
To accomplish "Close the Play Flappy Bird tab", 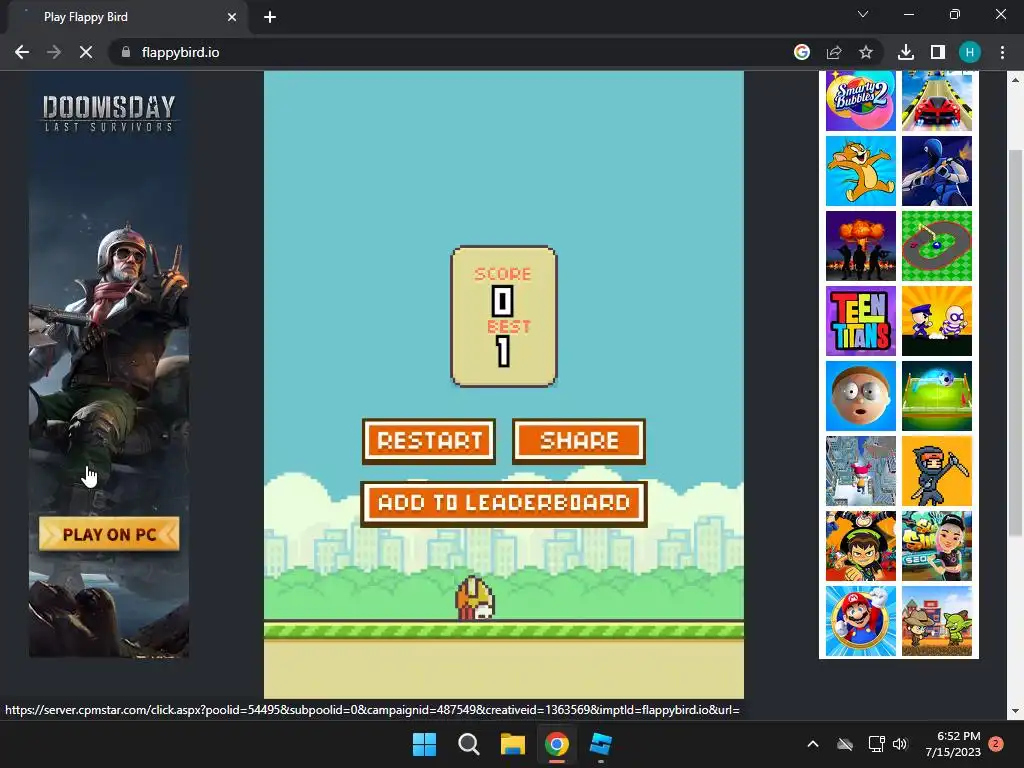I will (x=232, y=17).
